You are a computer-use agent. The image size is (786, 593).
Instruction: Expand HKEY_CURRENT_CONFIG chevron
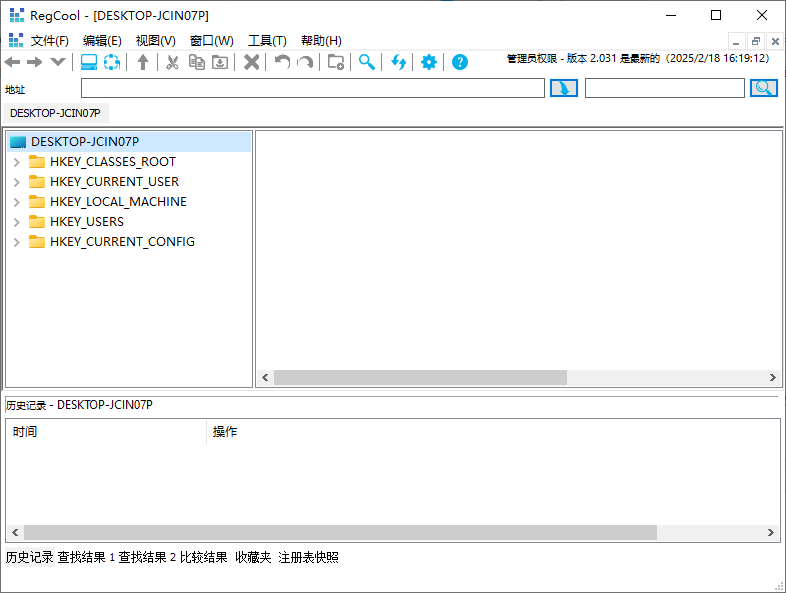click(x=17, y=242)
